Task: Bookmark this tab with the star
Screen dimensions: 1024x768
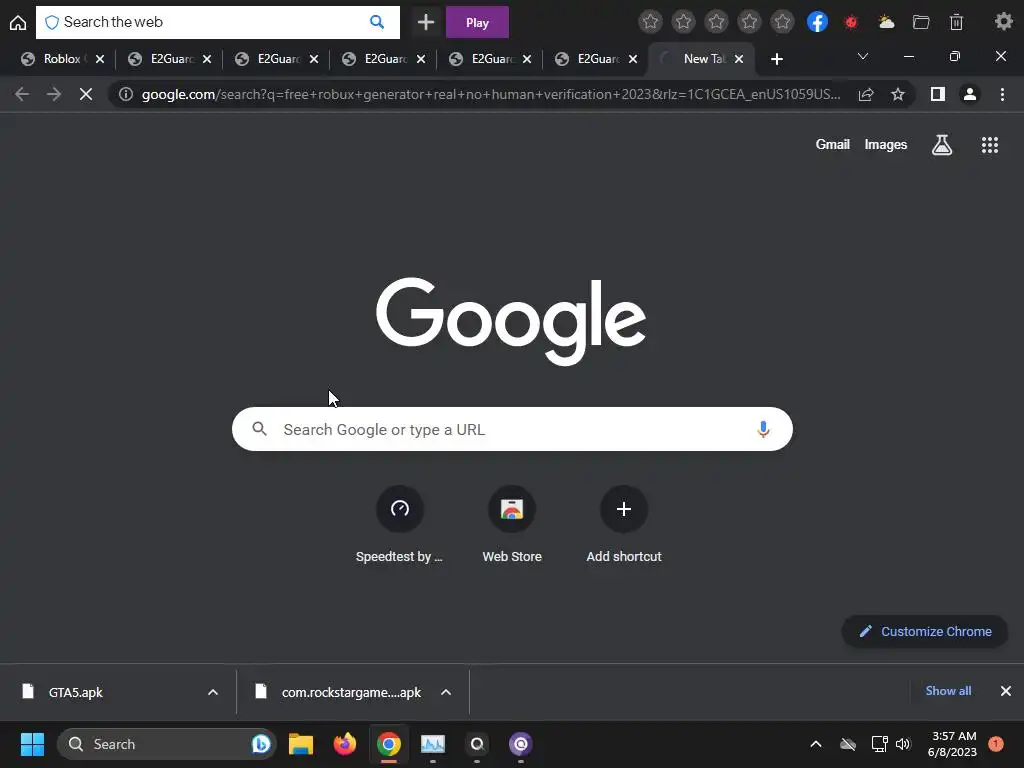Action: coord(898,94)
